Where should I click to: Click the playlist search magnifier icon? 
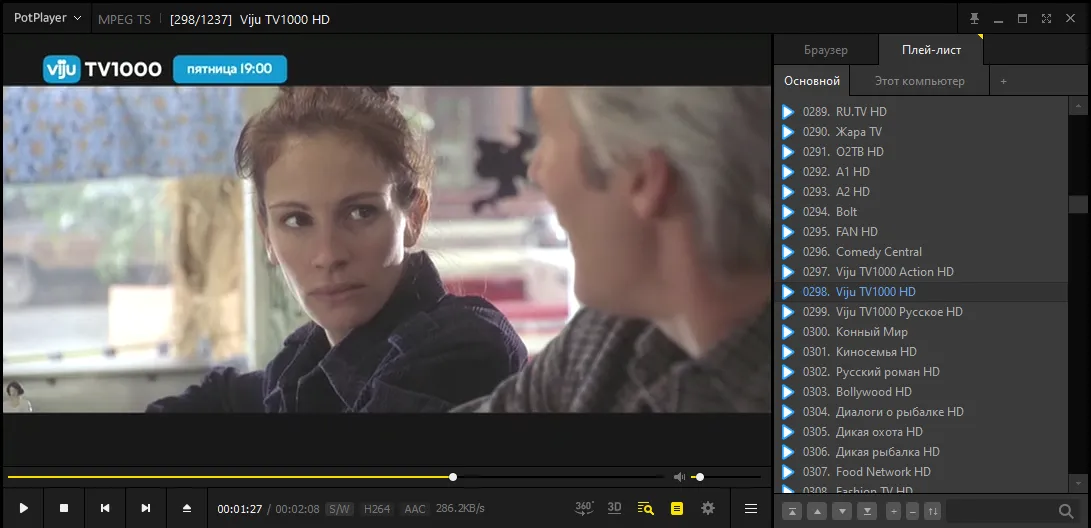(x=1066, y=511)
